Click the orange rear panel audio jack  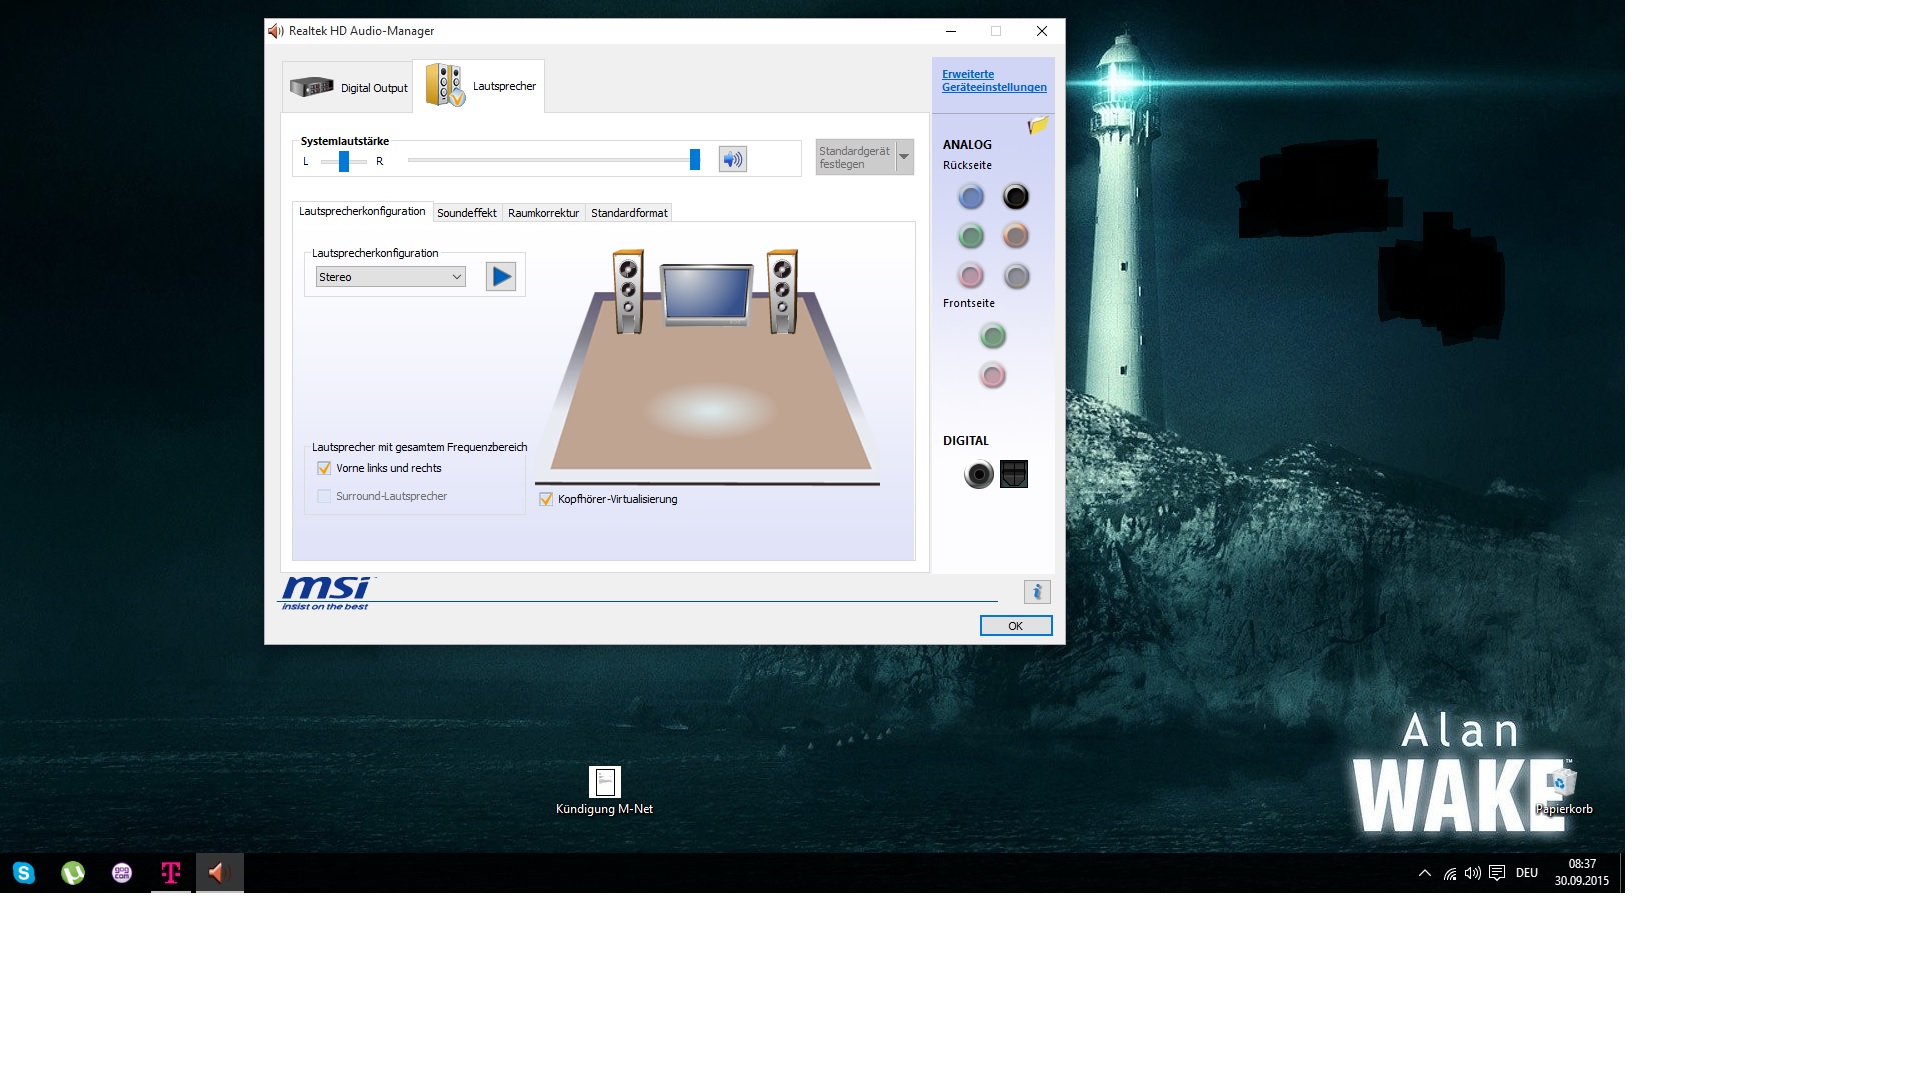(x=1015, y=236)
